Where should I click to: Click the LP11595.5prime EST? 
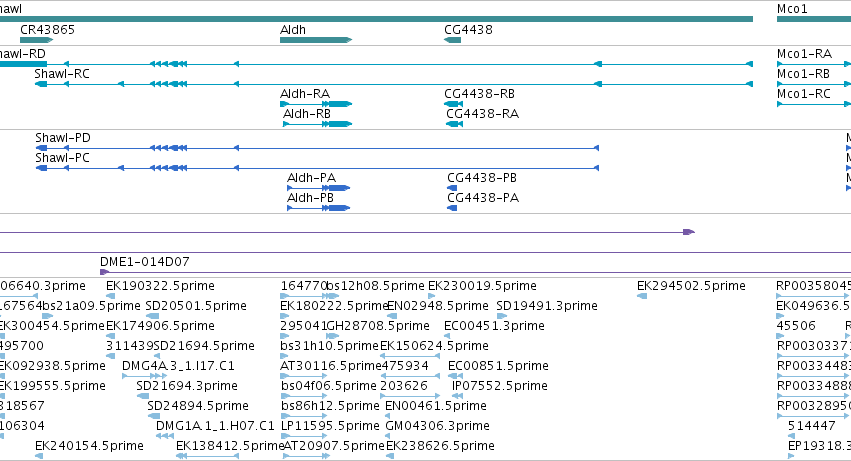(330, 426)
